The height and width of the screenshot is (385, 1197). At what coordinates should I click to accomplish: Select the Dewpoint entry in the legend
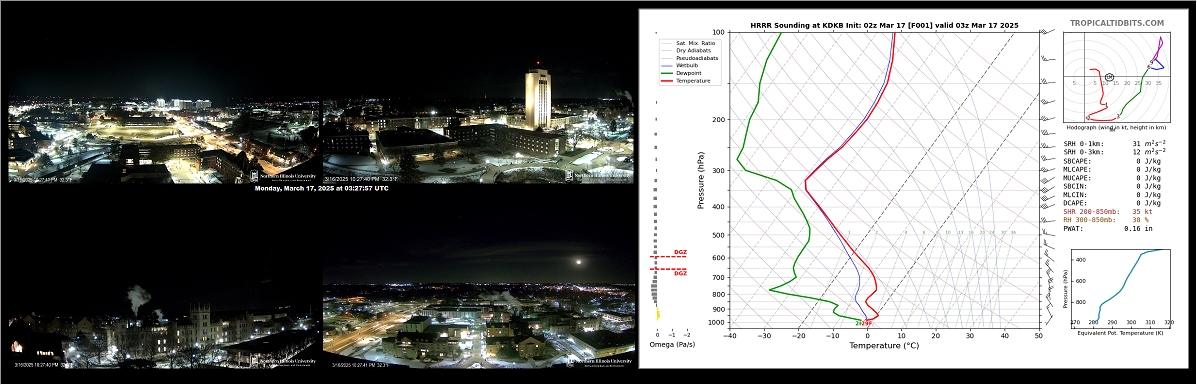[x=689, y=73]
